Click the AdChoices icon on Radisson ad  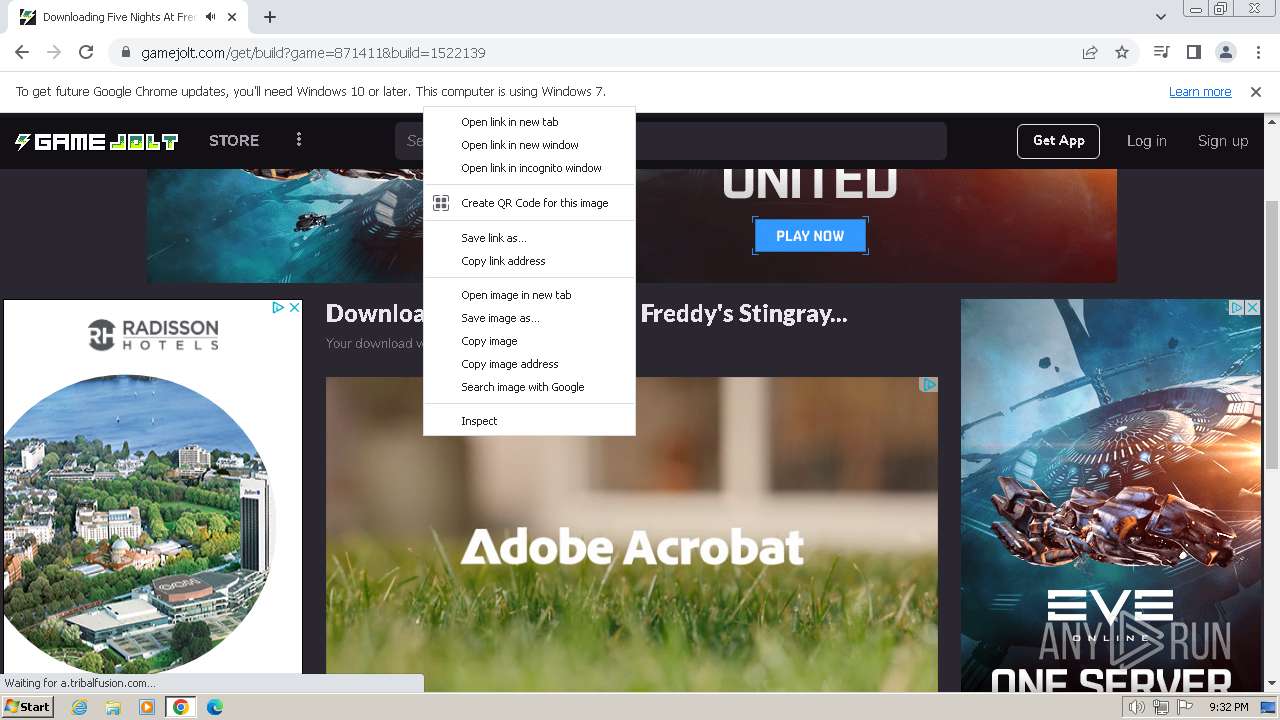pos(279,307)
